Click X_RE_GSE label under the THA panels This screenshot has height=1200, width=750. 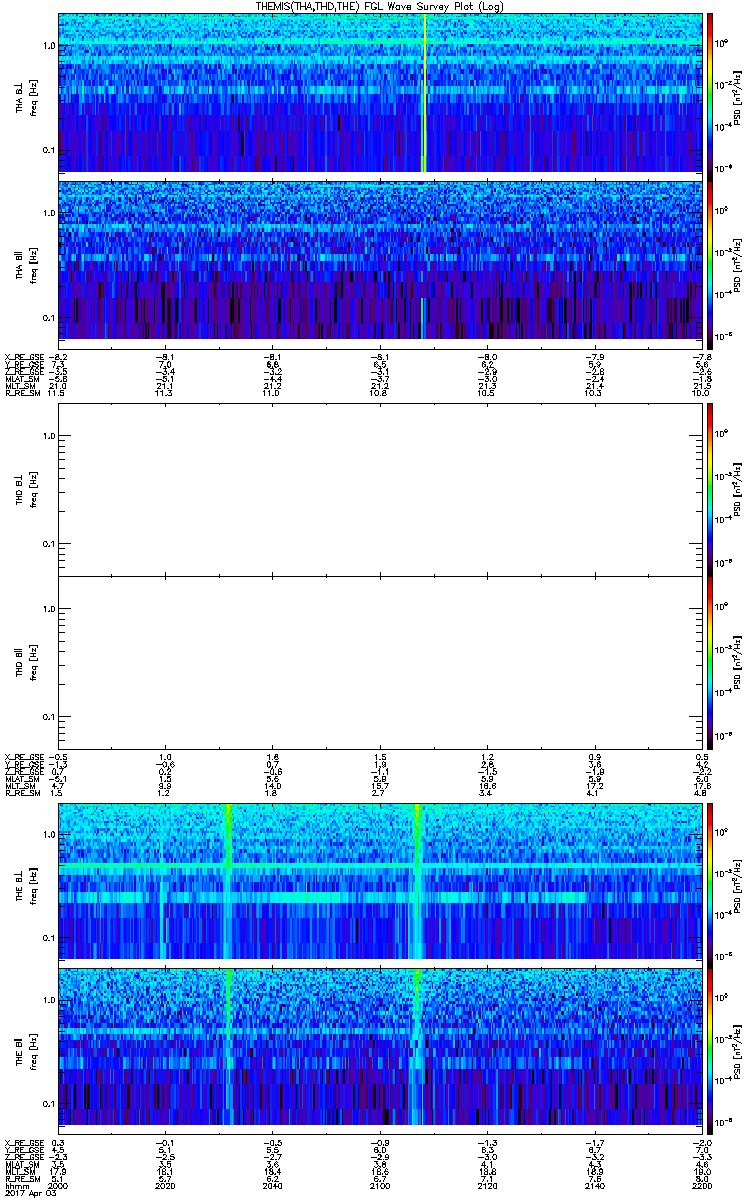point(26,356)
